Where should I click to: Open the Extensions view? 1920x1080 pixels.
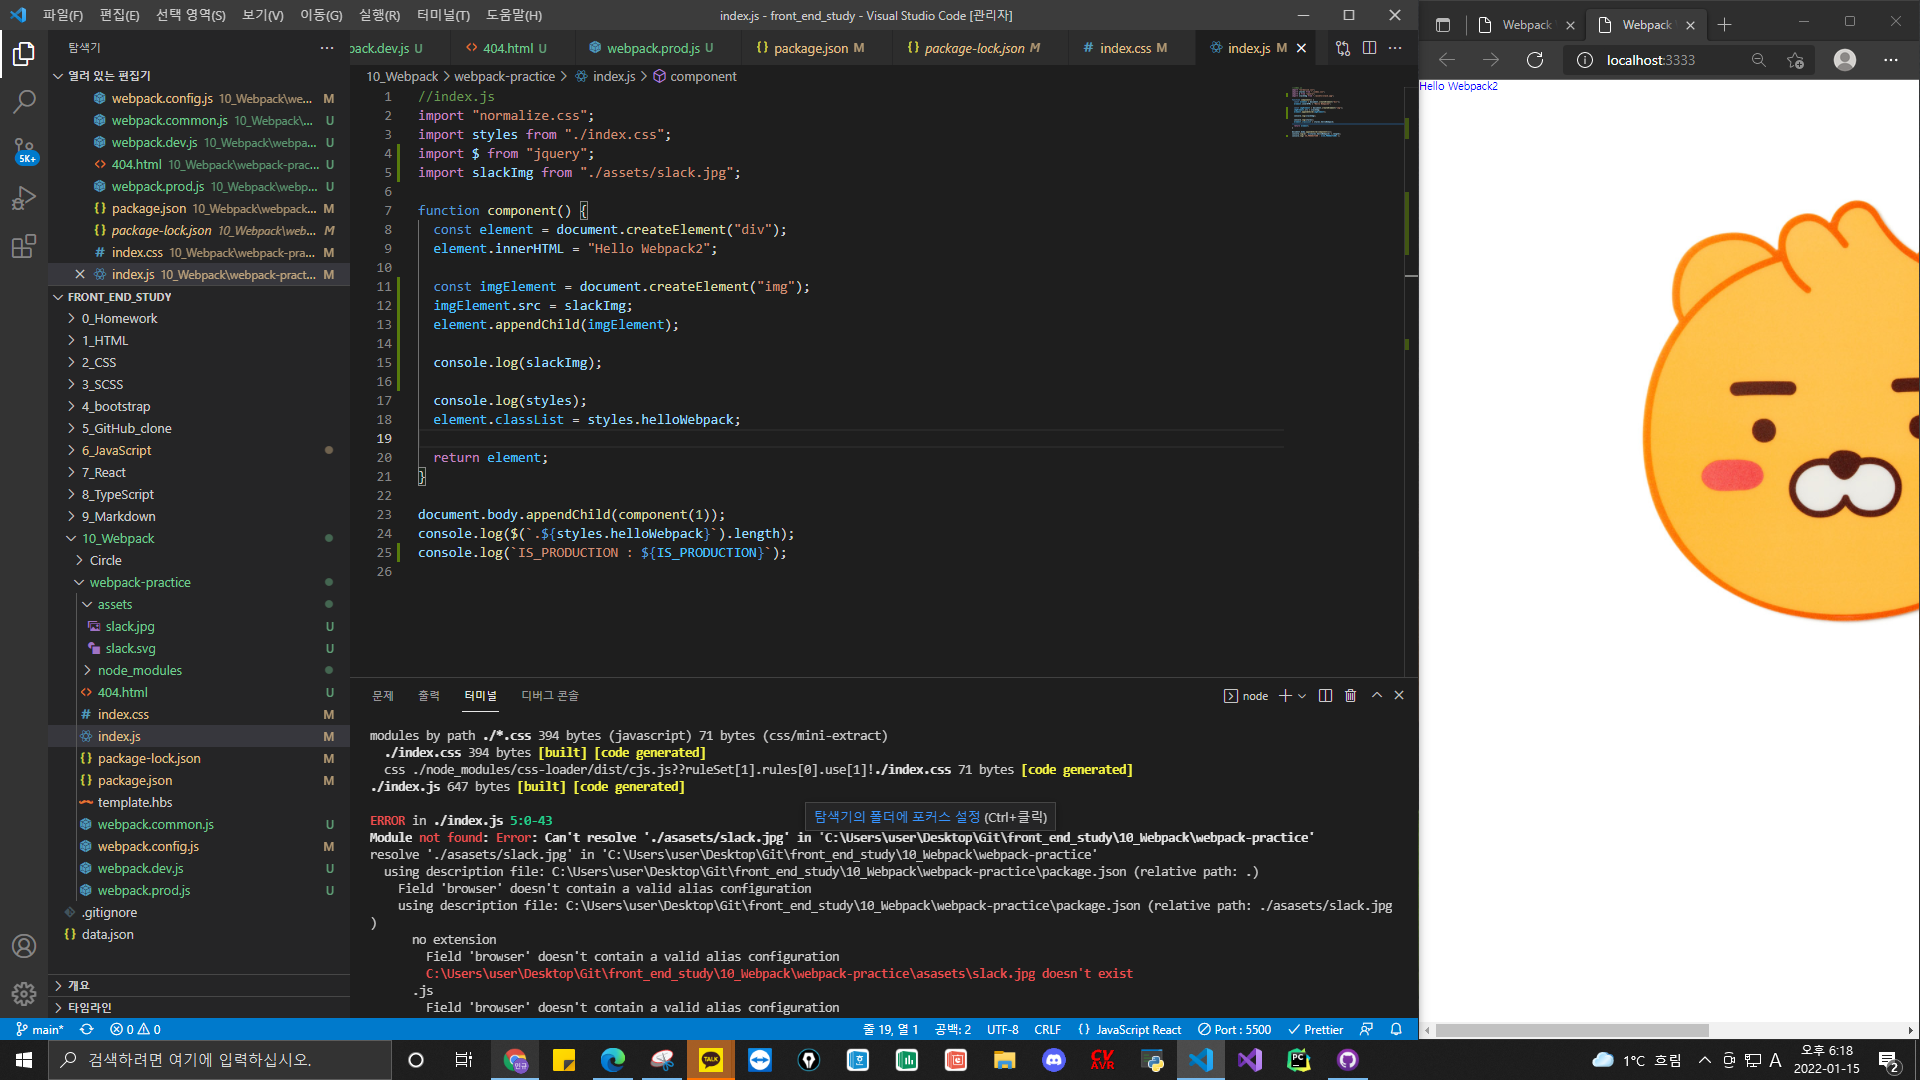[24, 246]
